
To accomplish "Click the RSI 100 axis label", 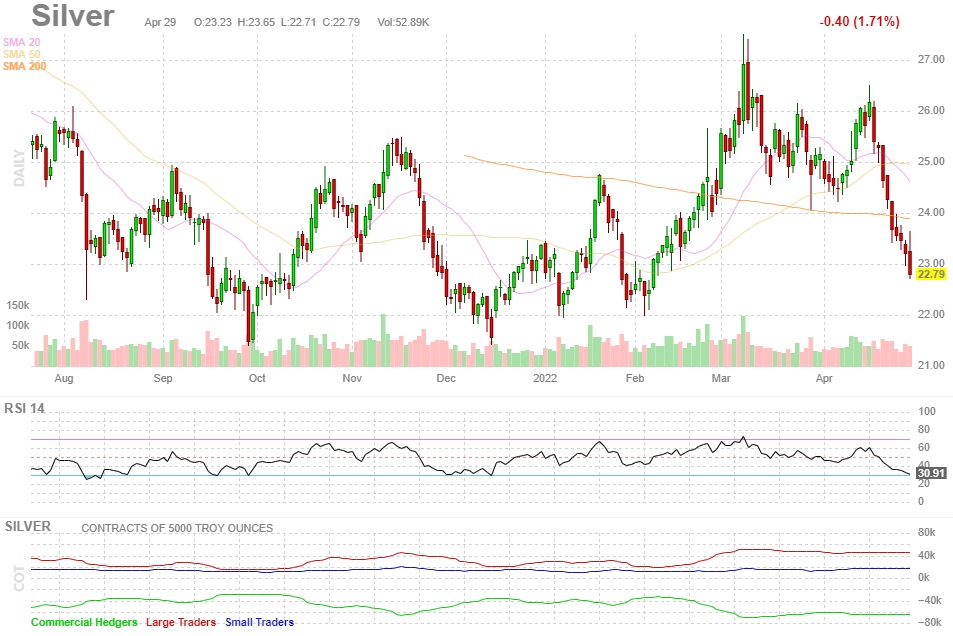I will [927, 412].
